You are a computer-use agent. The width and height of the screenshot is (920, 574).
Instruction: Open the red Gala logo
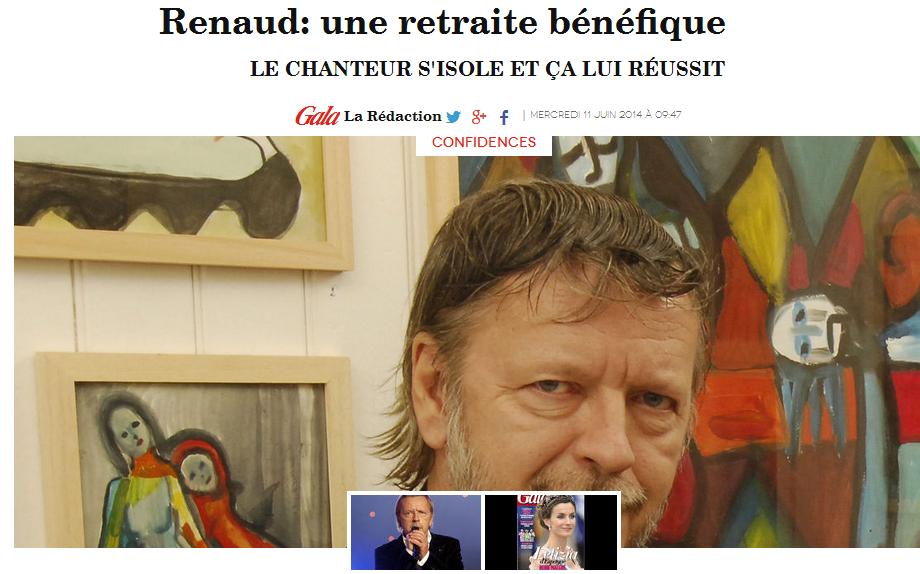point(317,116)
